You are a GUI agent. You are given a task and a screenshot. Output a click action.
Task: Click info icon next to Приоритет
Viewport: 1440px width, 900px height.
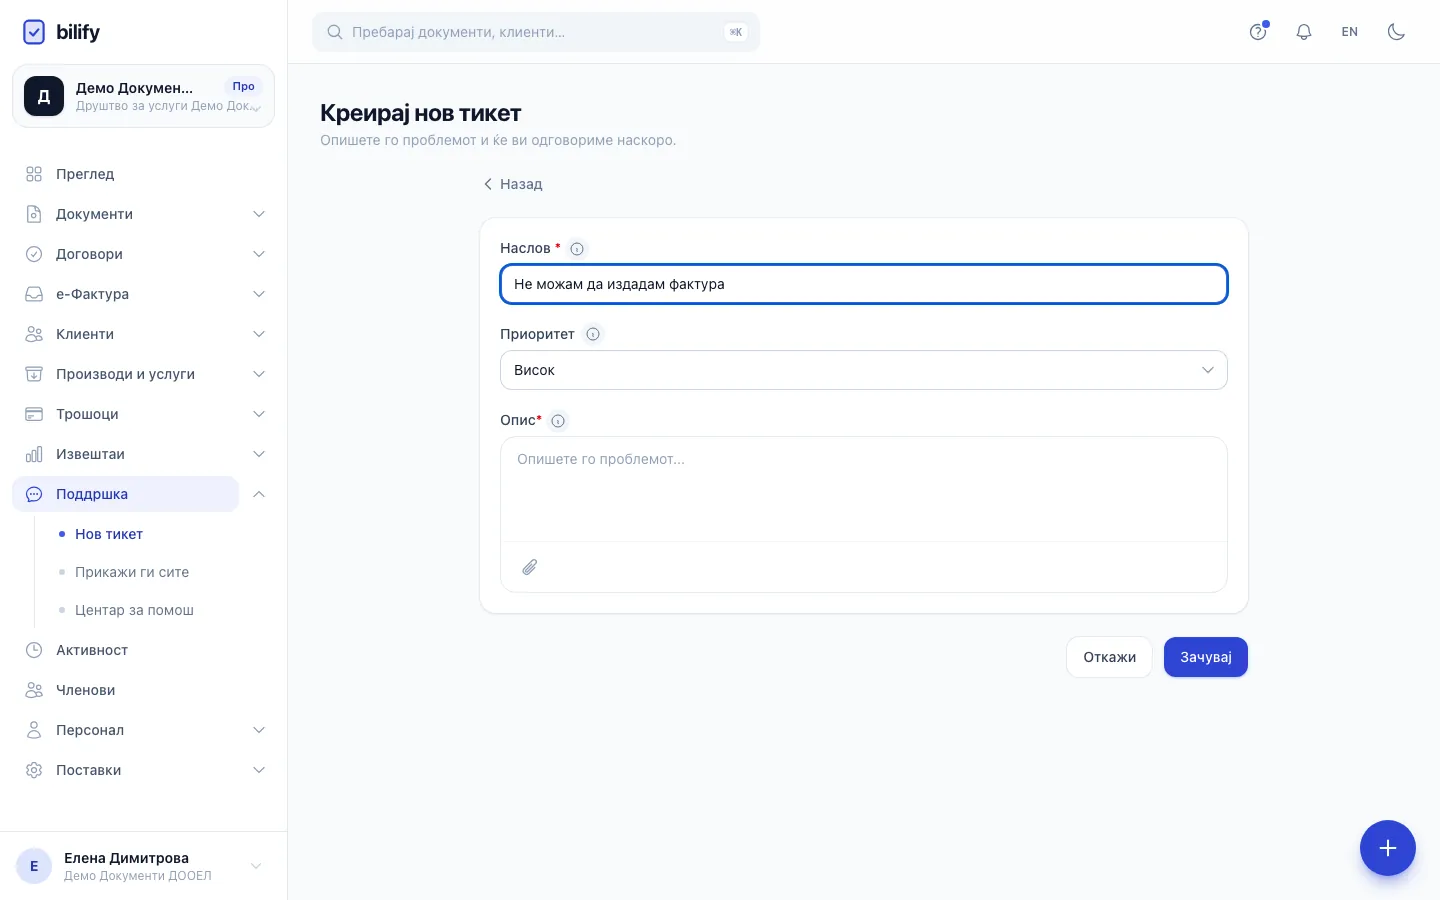593,334
